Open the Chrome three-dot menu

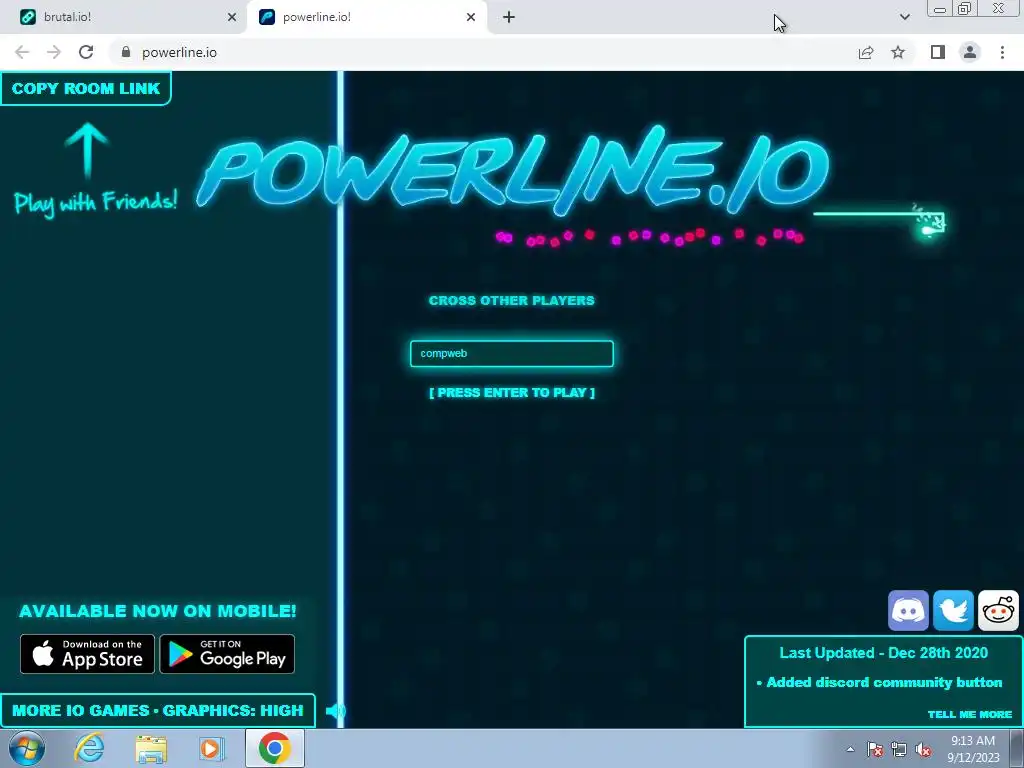1002,52
